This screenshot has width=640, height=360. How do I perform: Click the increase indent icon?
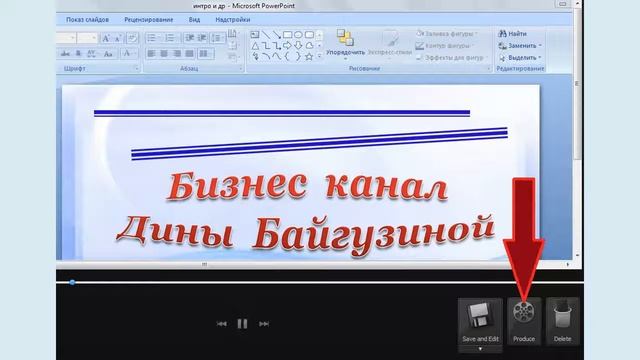point(202,38)
